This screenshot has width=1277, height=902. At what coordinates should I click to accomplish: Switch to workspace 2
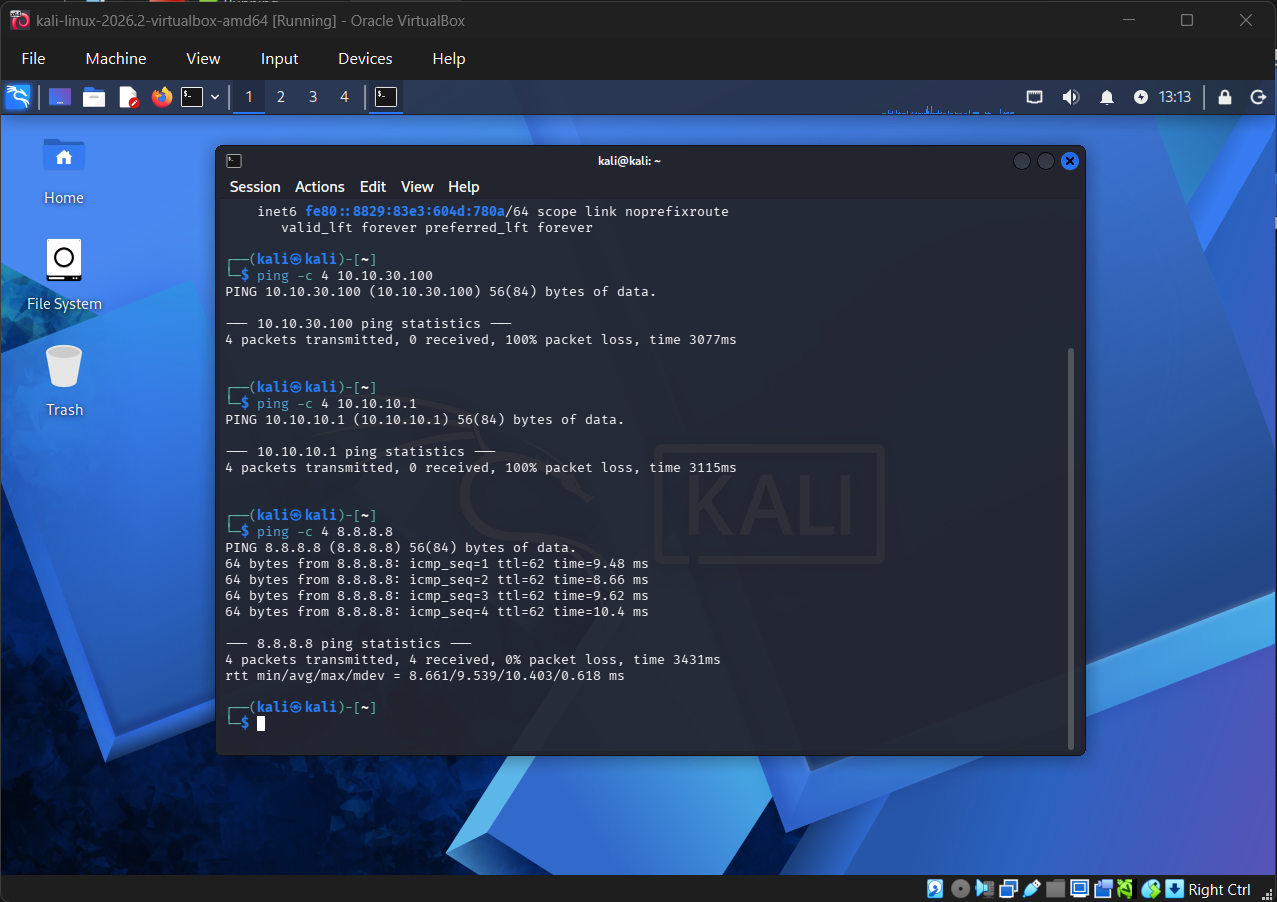[281, 97]
